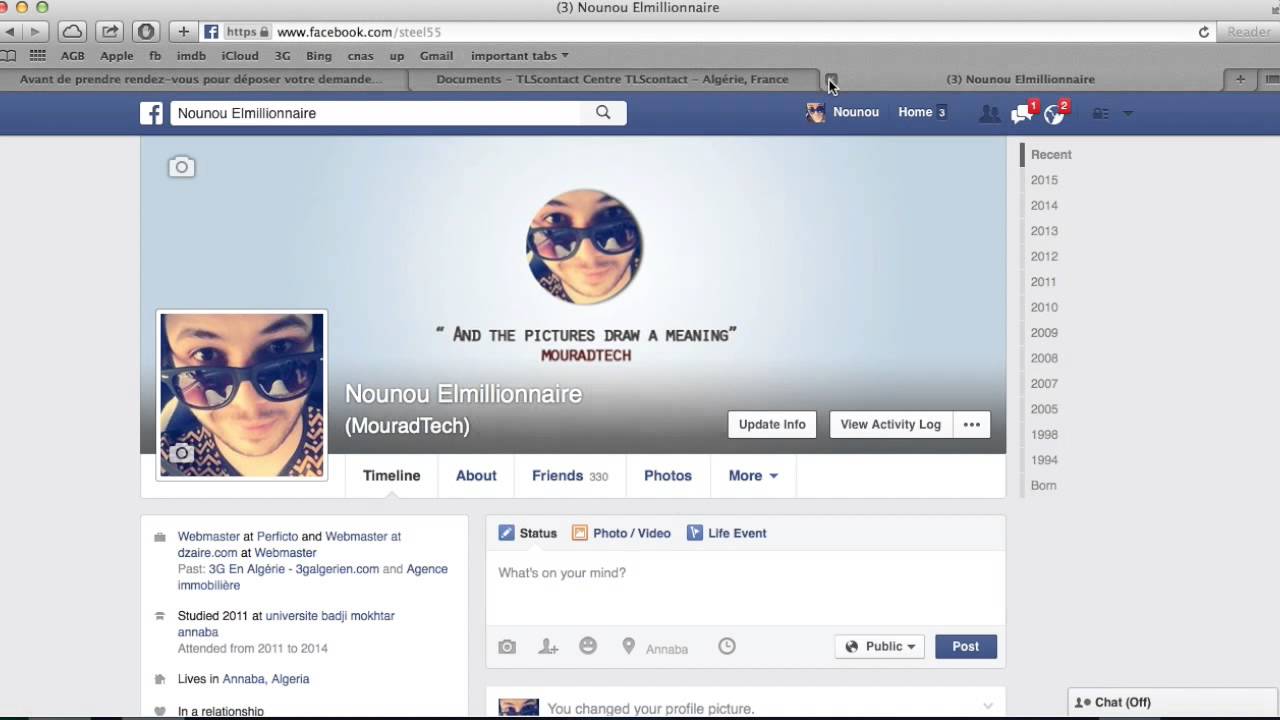
Task: Open the imdb bookmark
Action: 191,56
